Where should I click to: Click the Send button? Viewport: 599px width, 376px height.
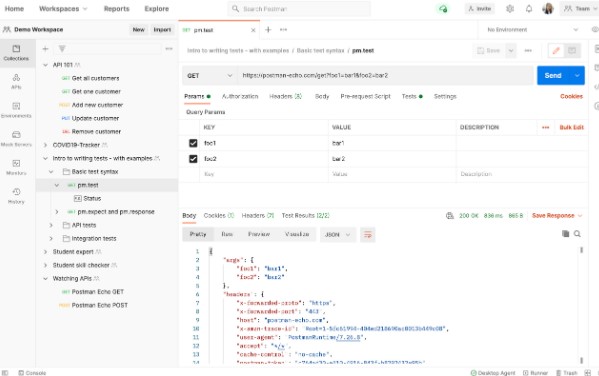(x=553, y=76)
